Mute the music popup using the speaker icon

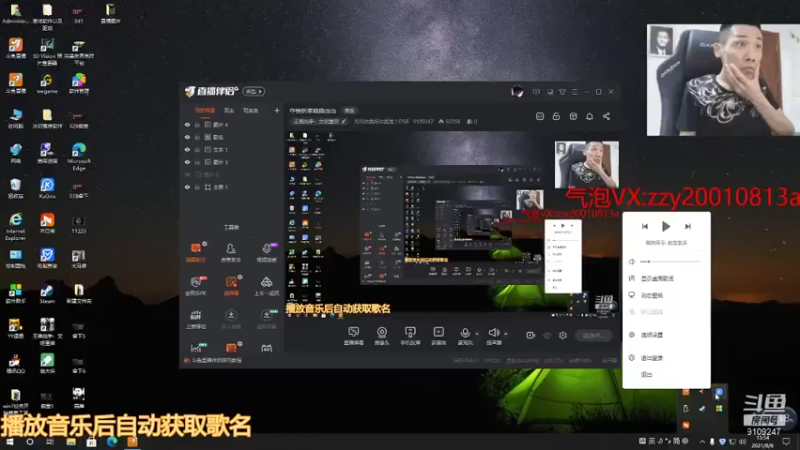(632, 261)
